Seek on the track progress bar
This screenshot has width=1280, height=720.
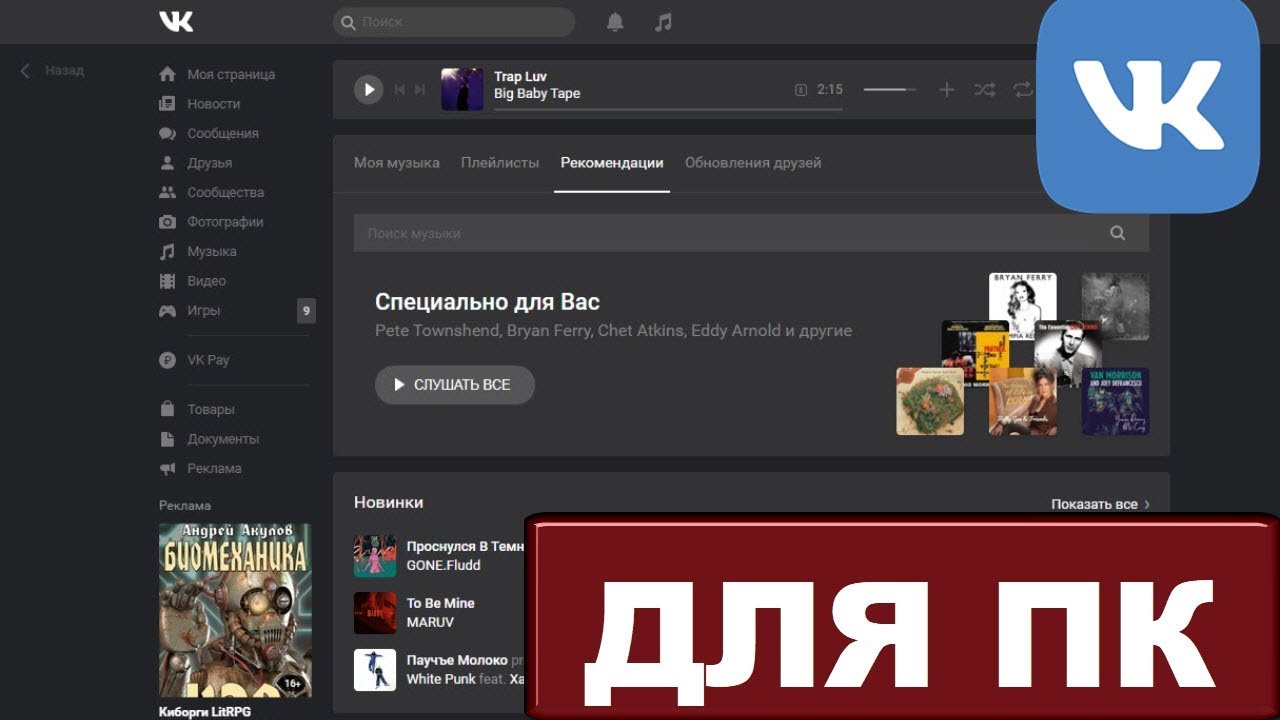click(668, 108)
